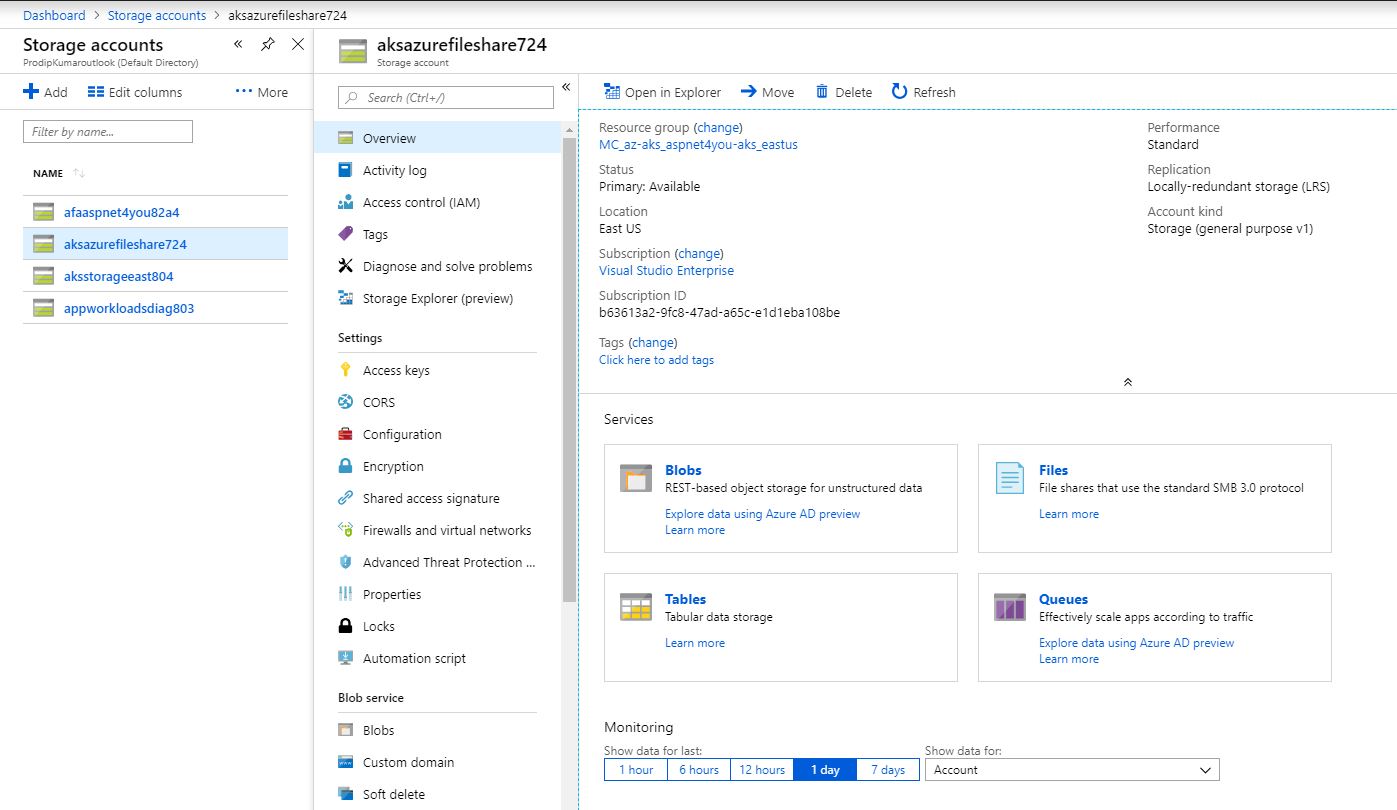Click the resource menu scrollbar
The image size is (1397, 810).
(570, 370)
